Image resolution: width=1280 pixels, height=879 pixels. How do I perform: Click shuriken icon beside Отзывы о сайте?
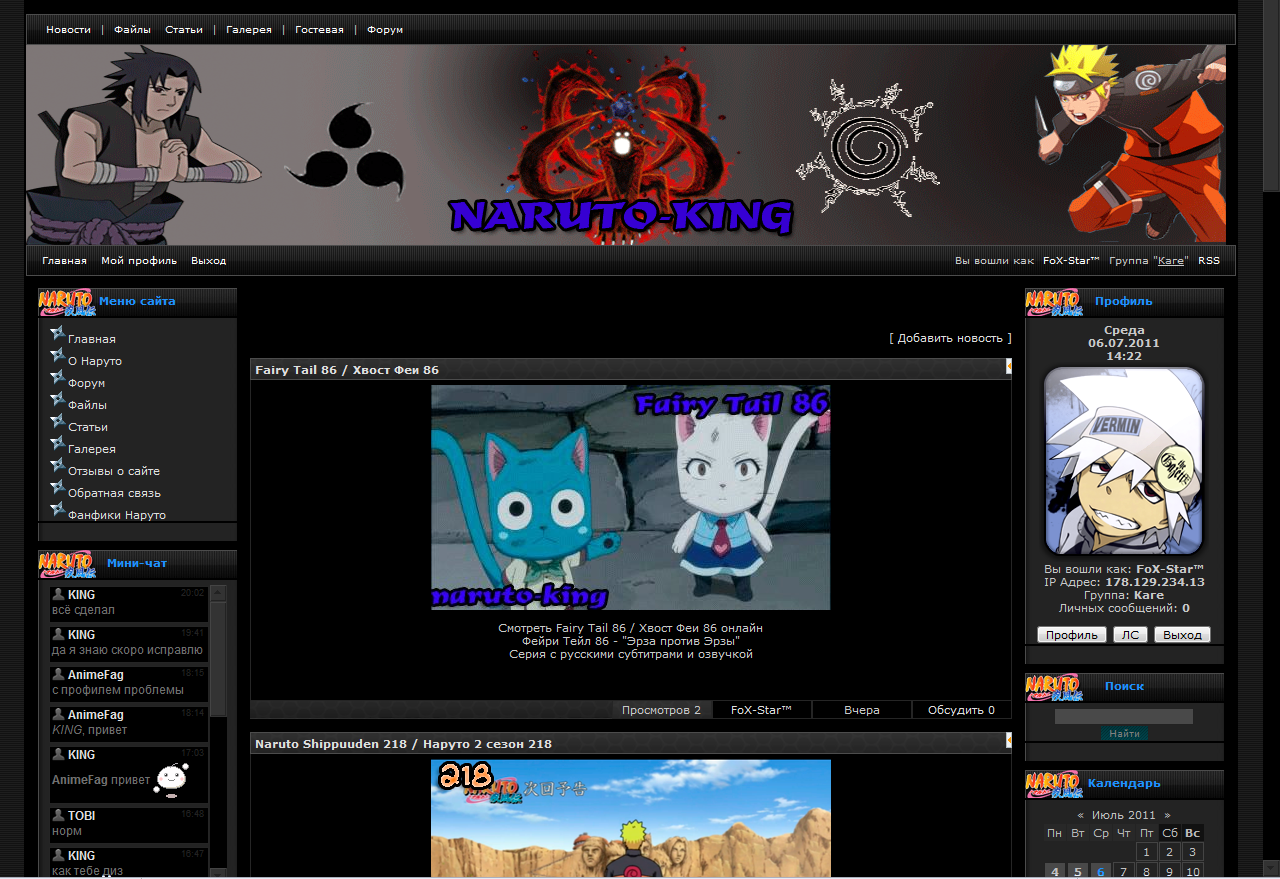coord(57,465)
